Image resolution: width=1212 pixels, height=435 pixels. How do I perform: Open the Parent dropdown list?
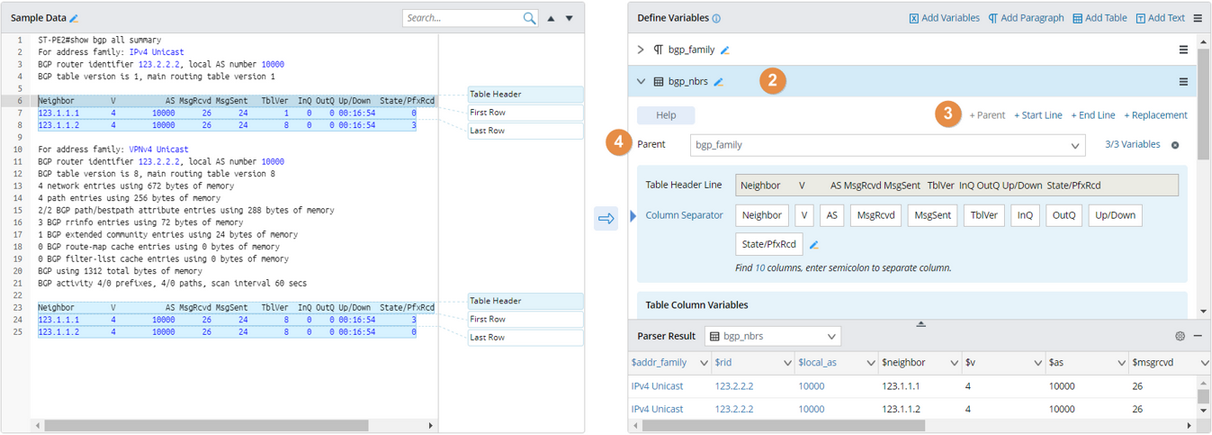(x=1075, y=145)
